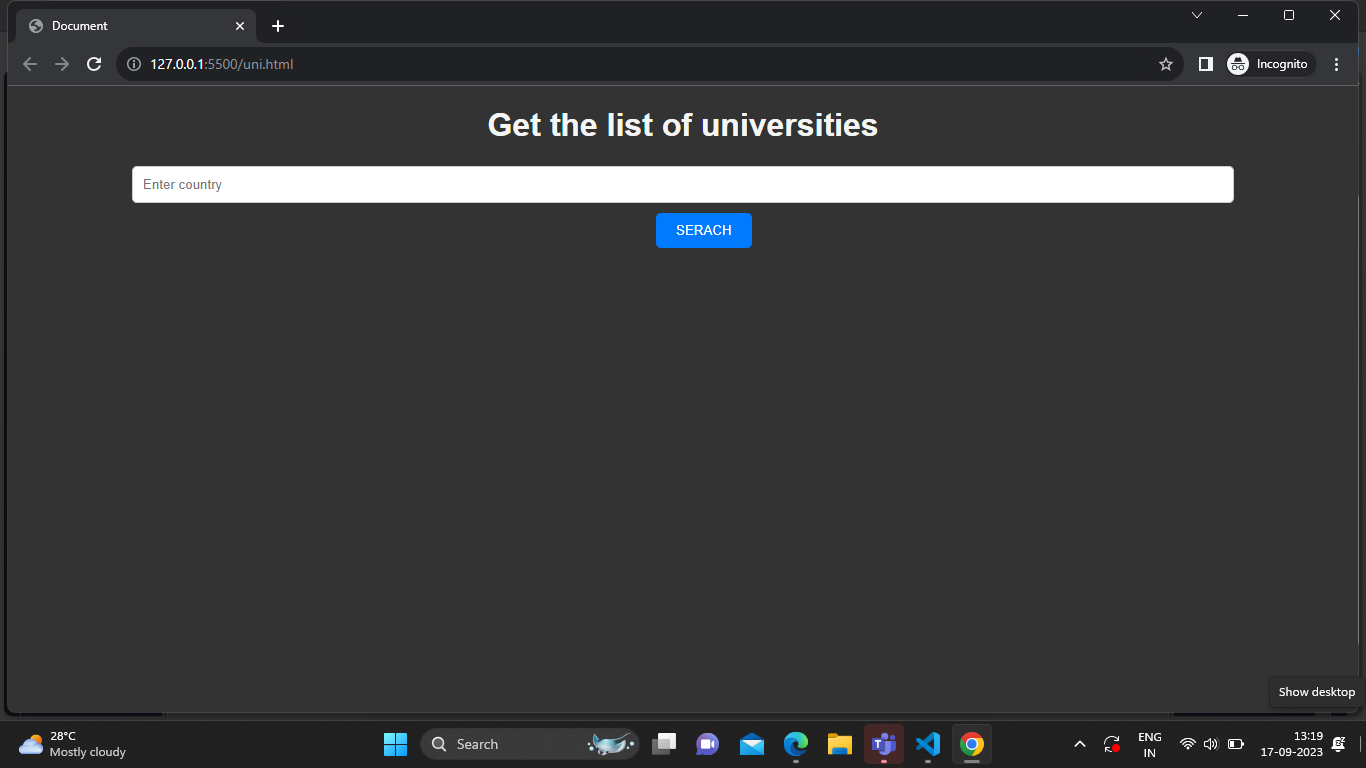
Task: Adjust volume via the speaker icon
Action: (1210, 744)
